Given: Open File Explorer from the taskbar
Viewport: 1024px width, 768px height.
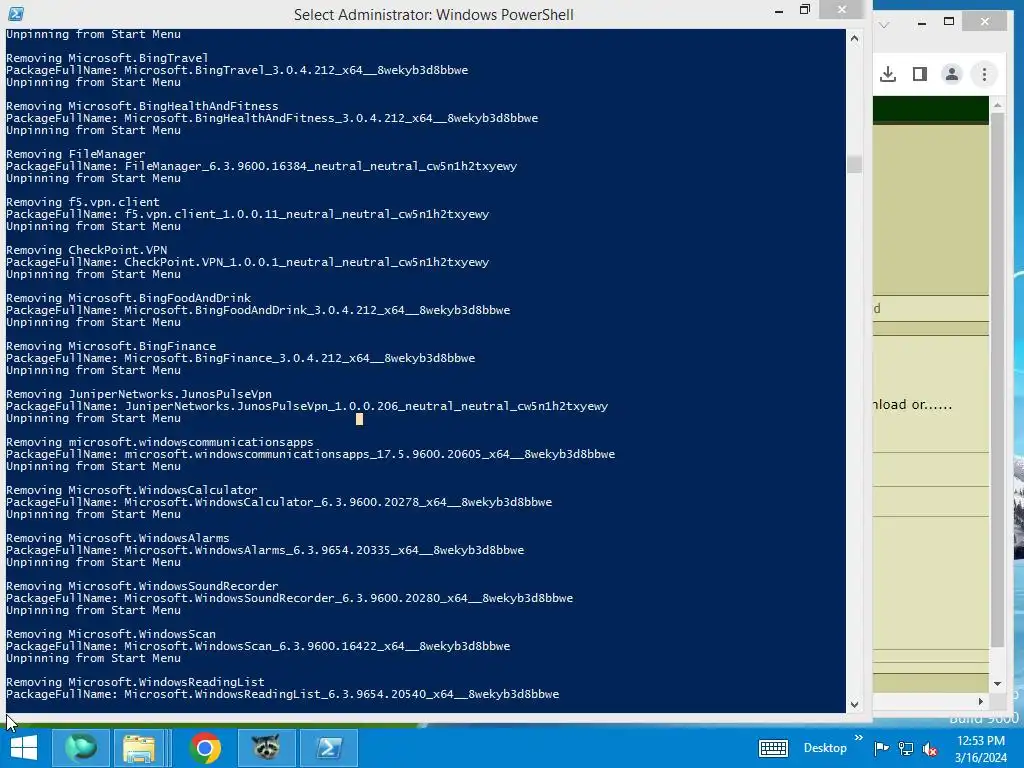Looking at the screenshot, I should coord(138,748).
